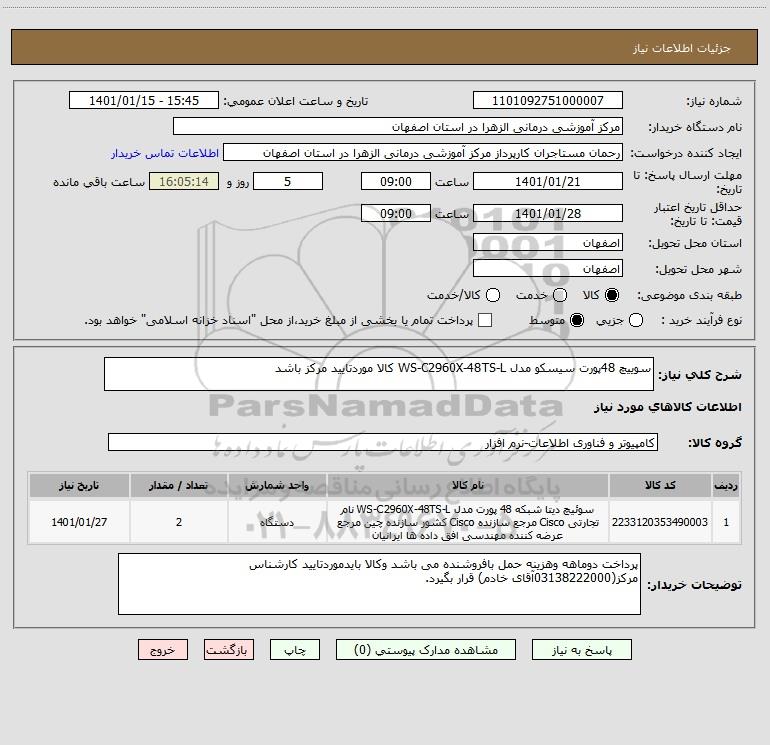
Task: Click the استان محل تحویل field
Action: click(548, 243)
